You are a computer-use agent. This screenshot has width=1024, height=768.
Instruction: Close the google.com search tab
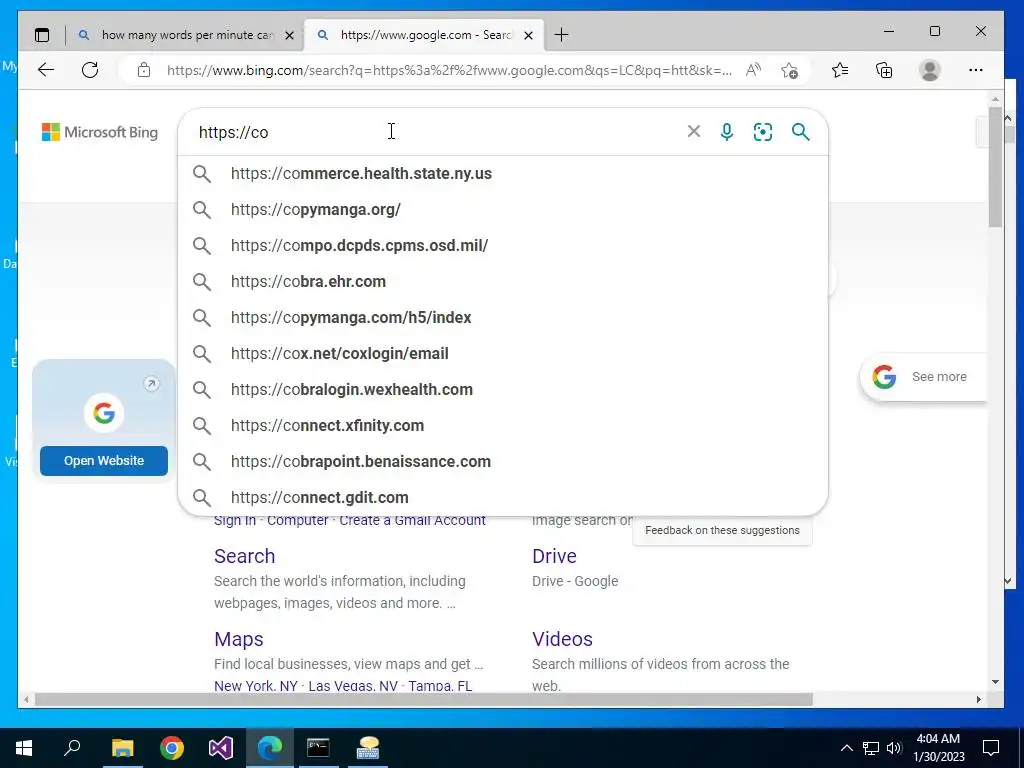(529, 35)
